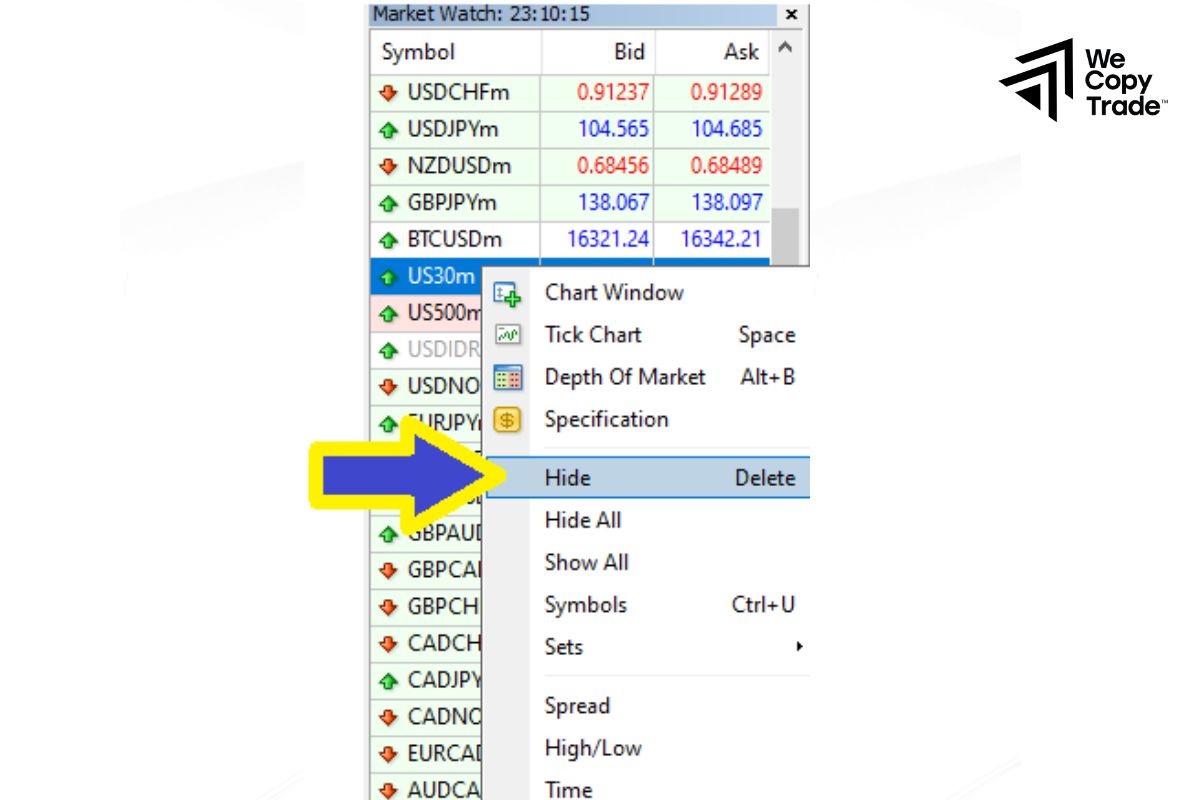Viewport: 1200px width, 800px height.
Task: Click the green arrow icon next to BTCUSDm
Action: pos(390,239)
